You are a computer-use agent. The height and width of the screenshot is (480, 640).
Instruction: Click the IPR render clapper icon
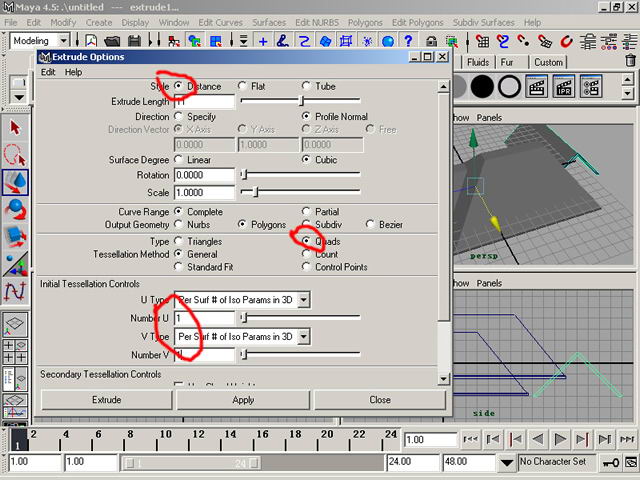click(564, 87)
